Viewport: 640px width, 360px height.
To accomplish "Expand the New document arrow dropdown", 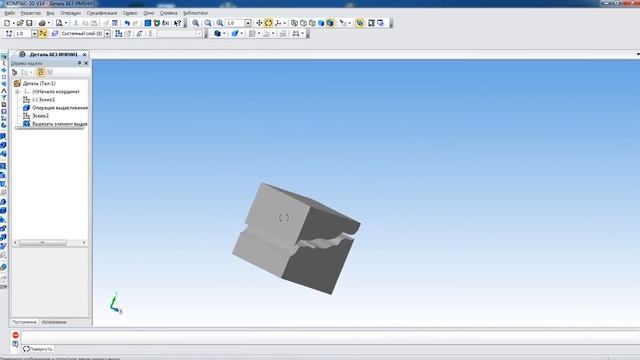I will pyautogui.click(x=13, y=23).
